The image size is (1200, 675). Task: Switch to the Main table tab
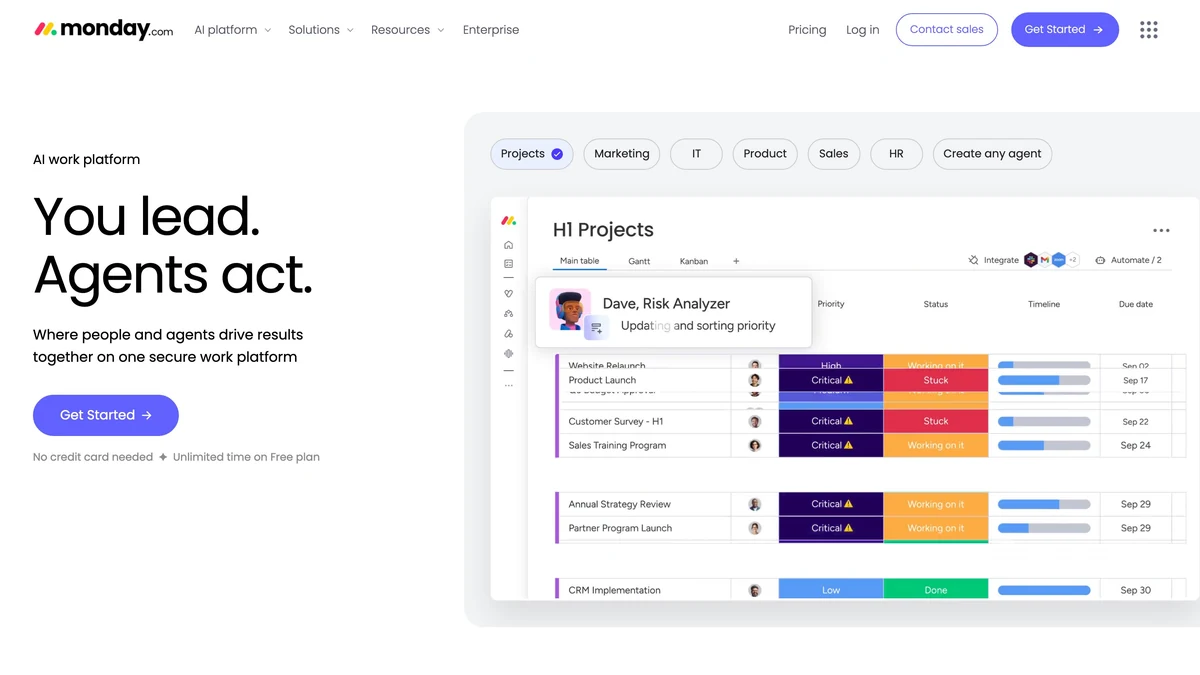(x=579, y=261)
